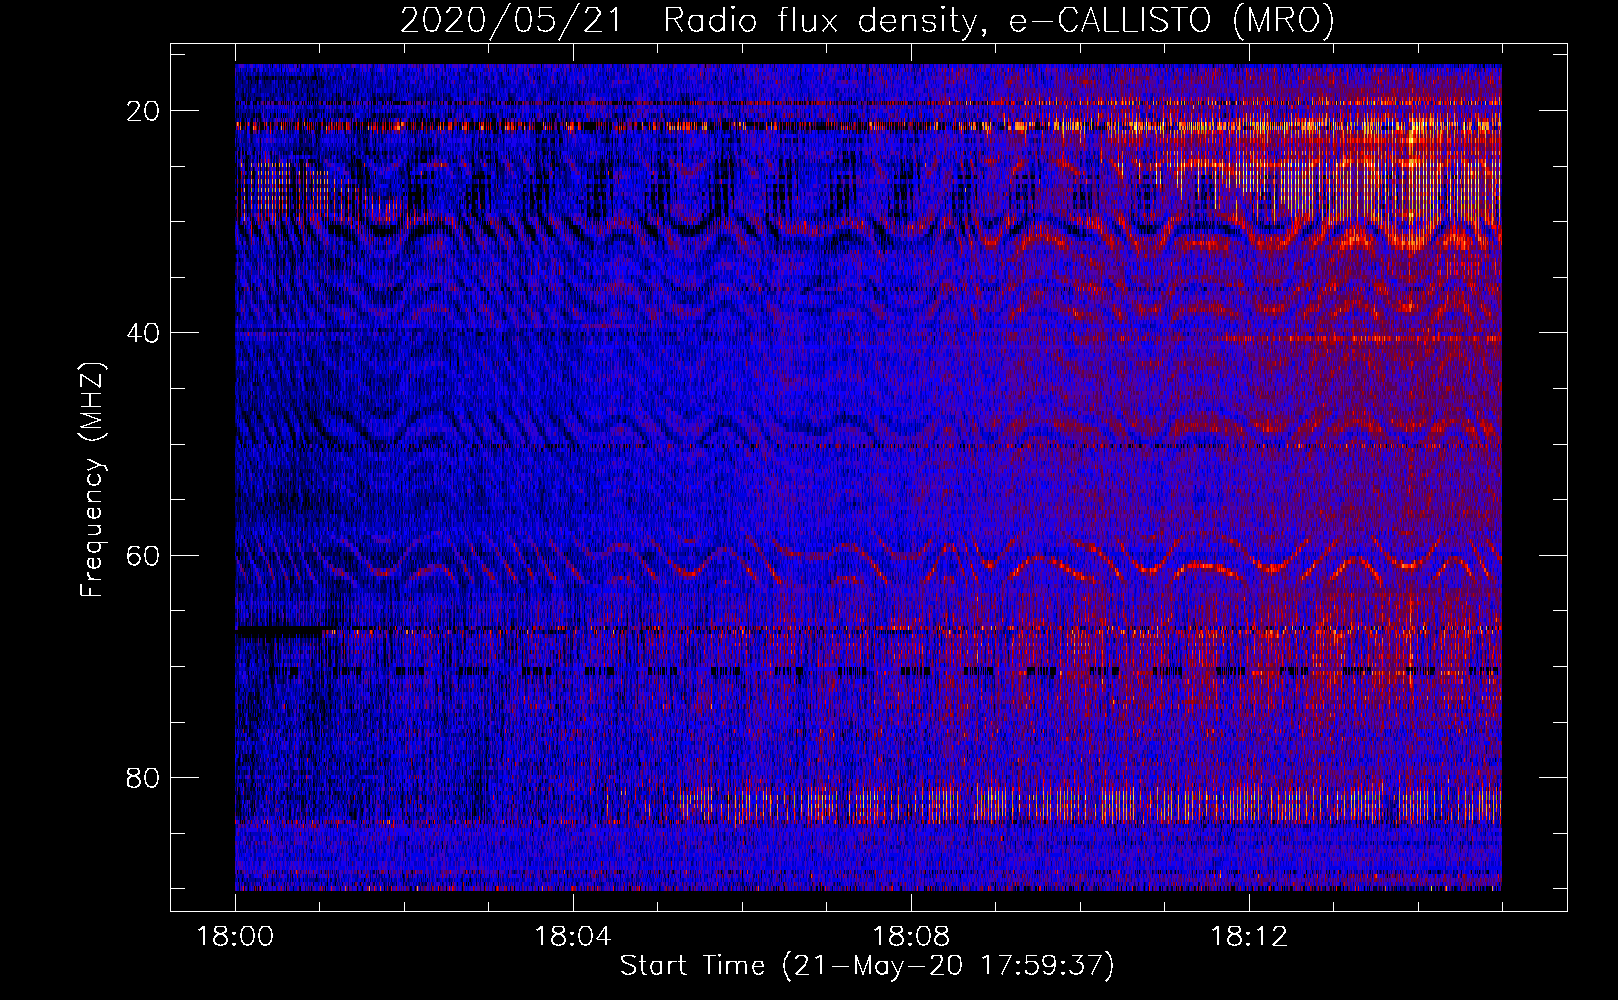Click the 'Frequency (MHZ)' axis label
This screenshot has height=1000, width=1618.
tap(92, 480)
